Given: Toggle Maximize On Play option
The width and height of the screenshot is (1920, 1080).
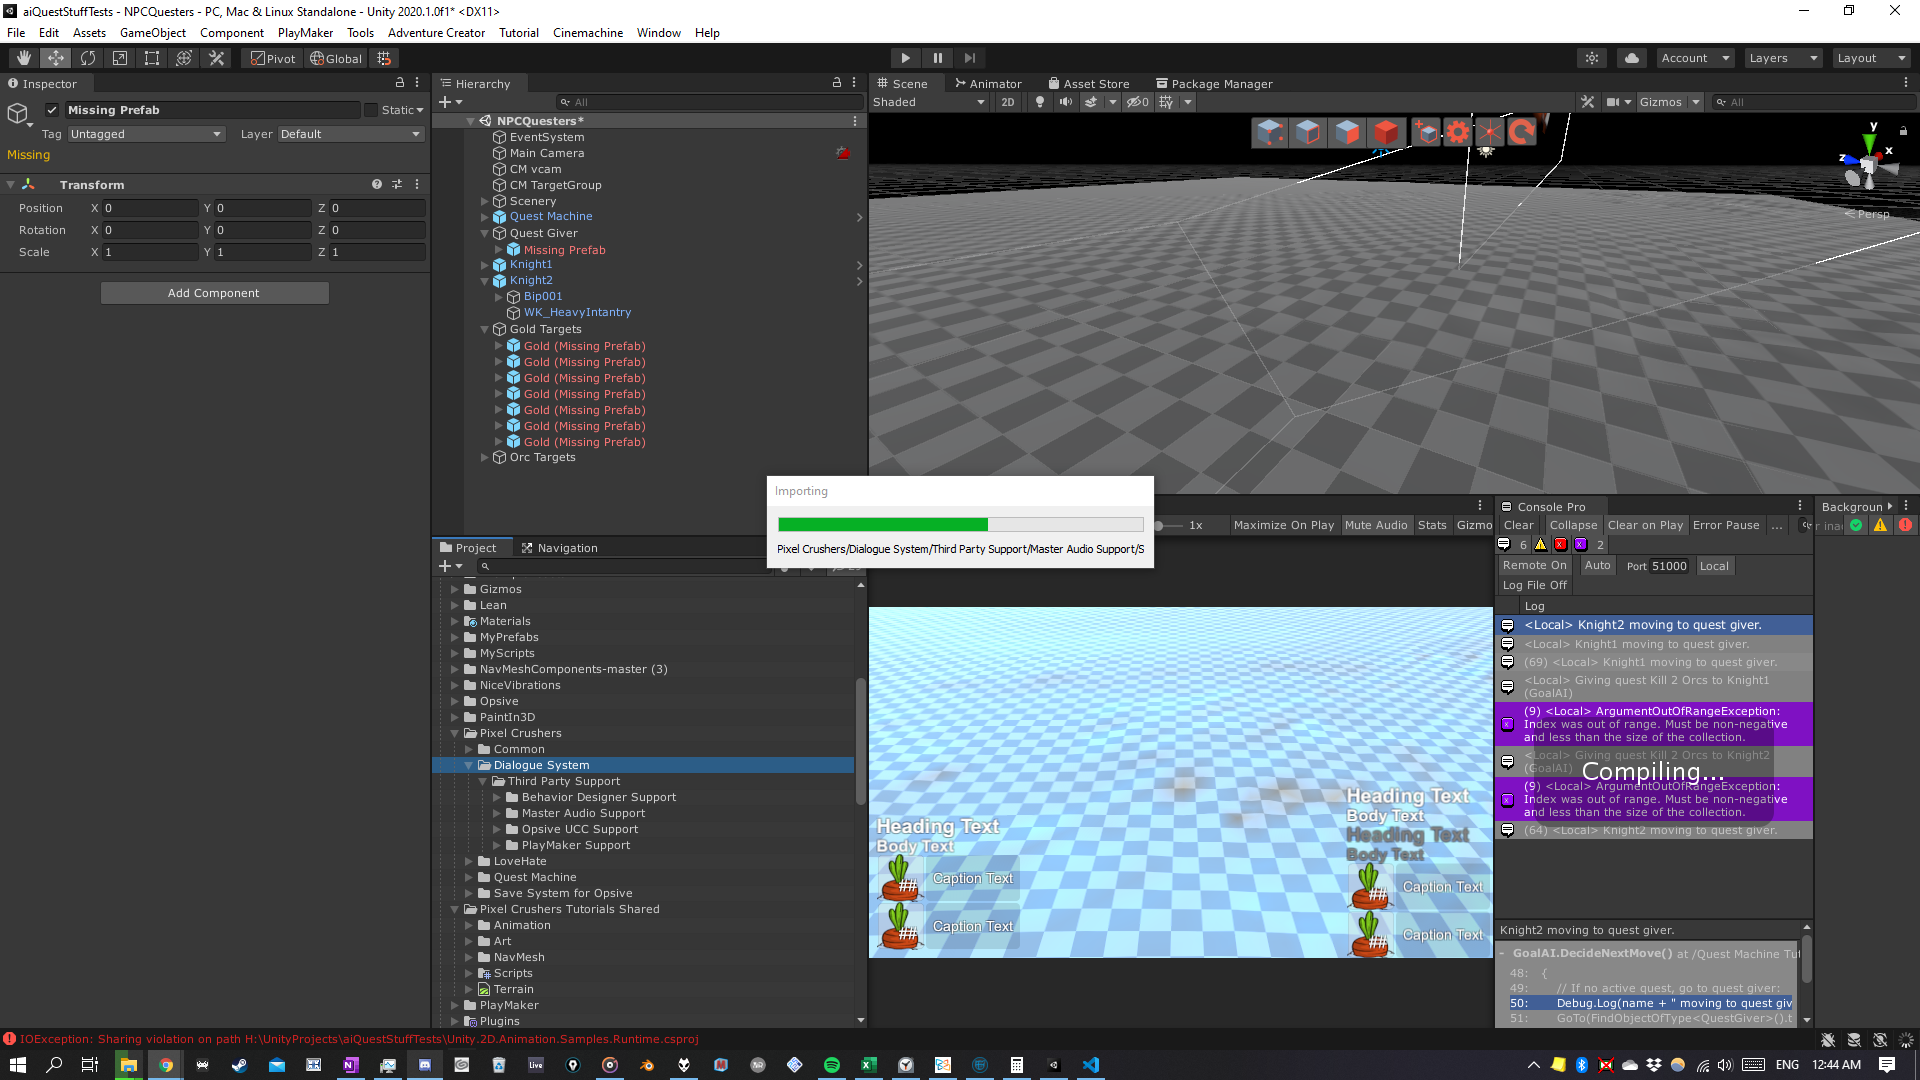Looking at the screenshot, I should pyautogui.click(x=1284, y=525).
